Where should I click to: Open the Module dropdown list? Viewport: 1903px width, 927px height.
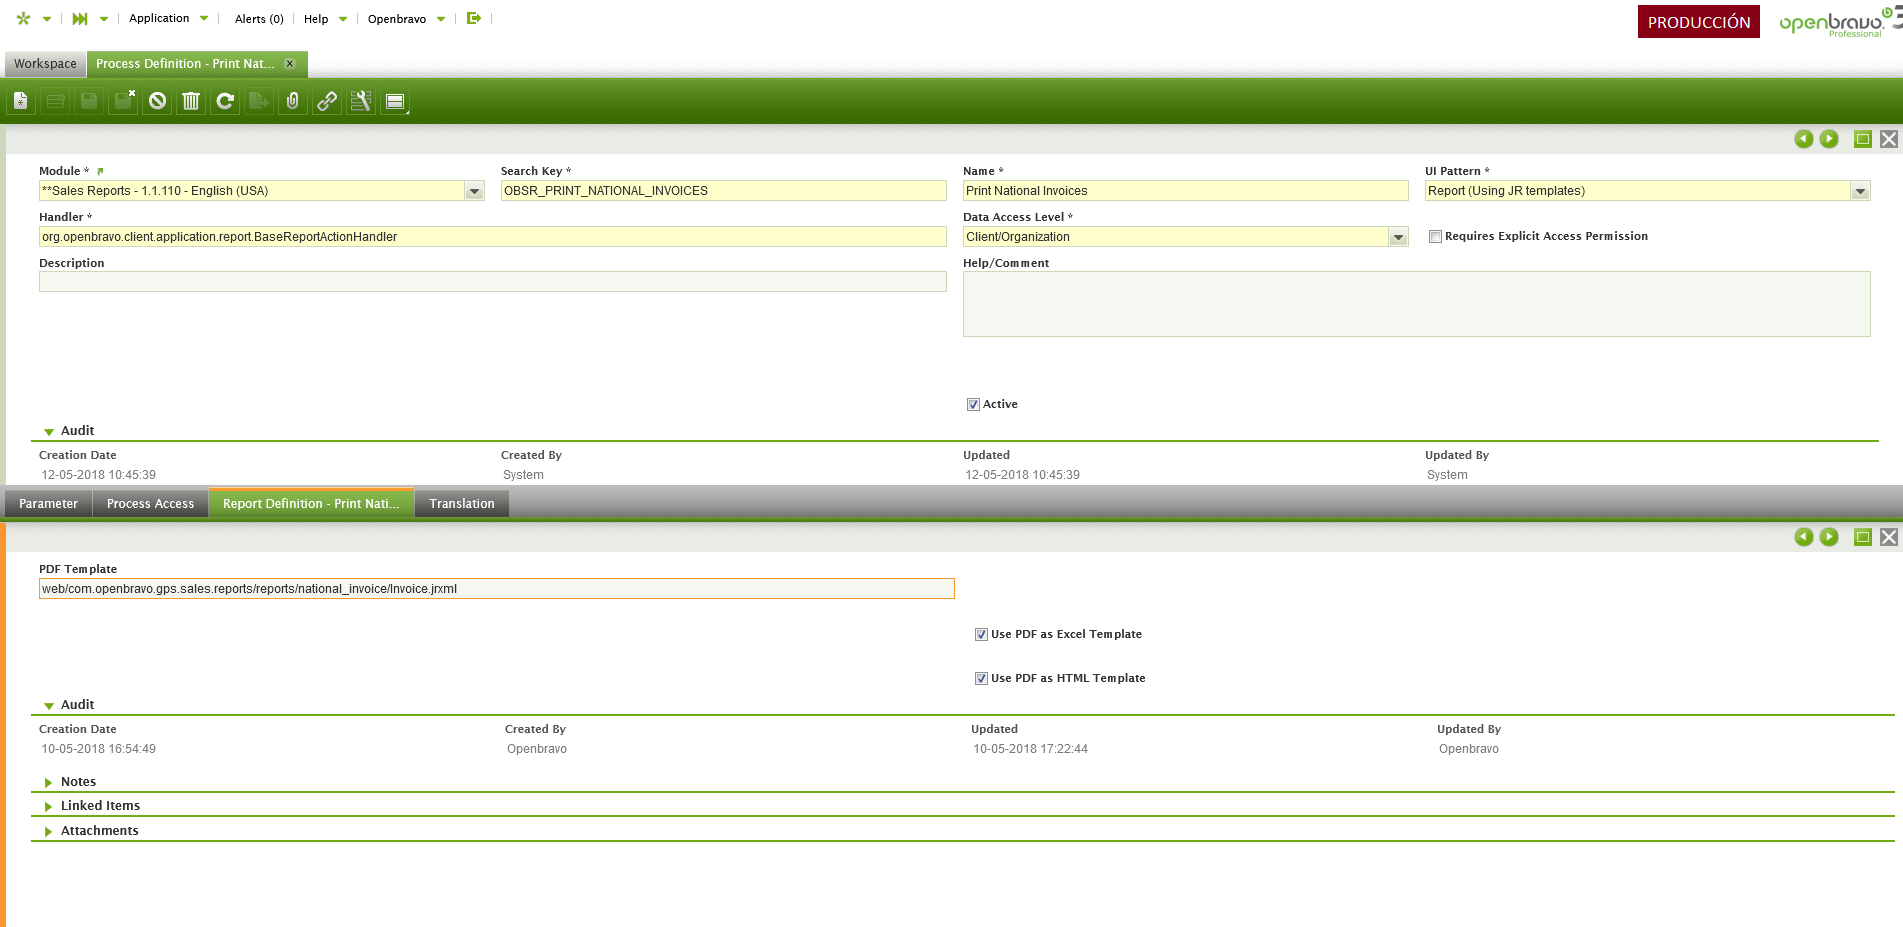474,191
